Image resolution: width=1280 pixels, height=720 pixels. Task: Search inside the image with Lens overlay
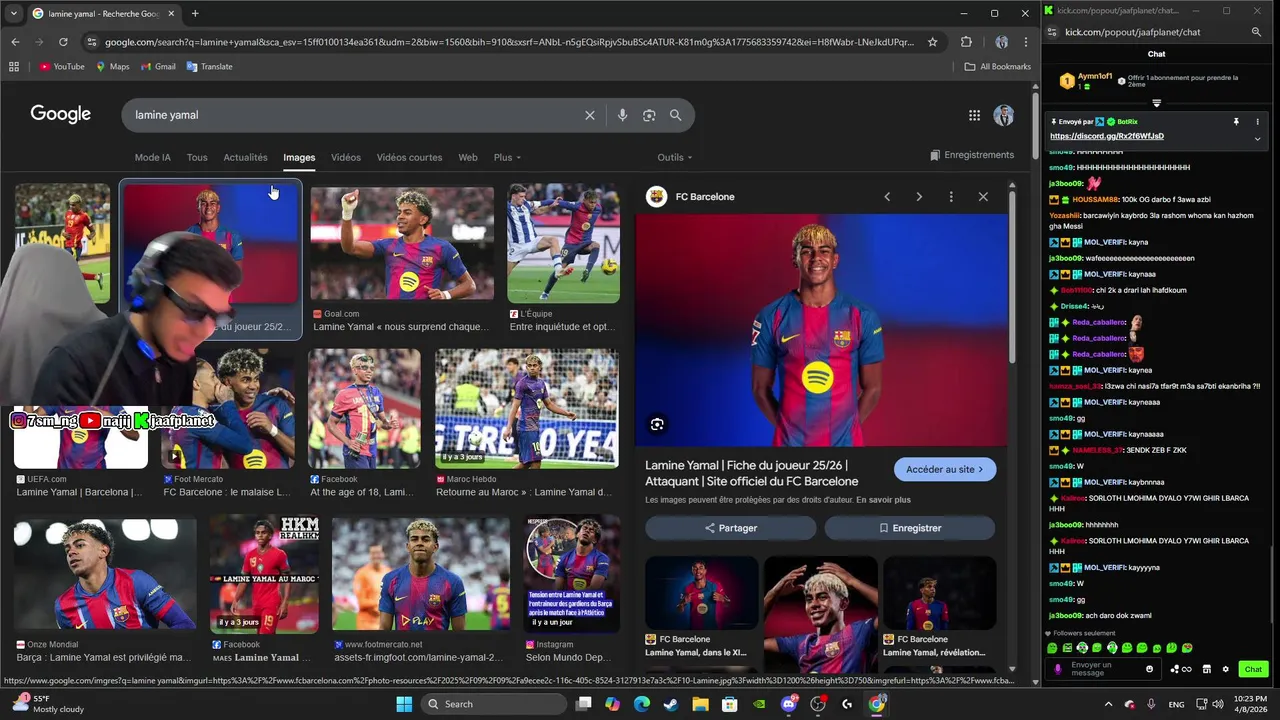tap(657, 424)
